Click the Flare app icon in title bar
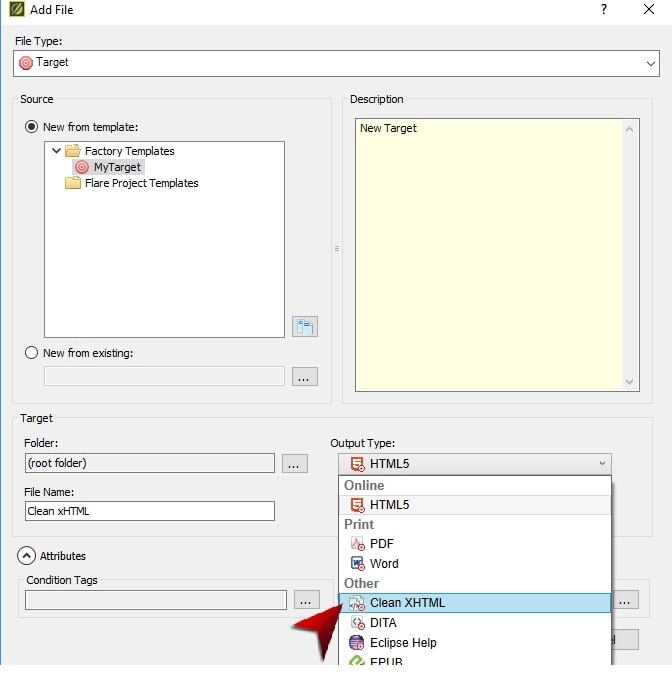Image resolution: width=672 pixels, height=681 pixels. [x=17, y=9]
